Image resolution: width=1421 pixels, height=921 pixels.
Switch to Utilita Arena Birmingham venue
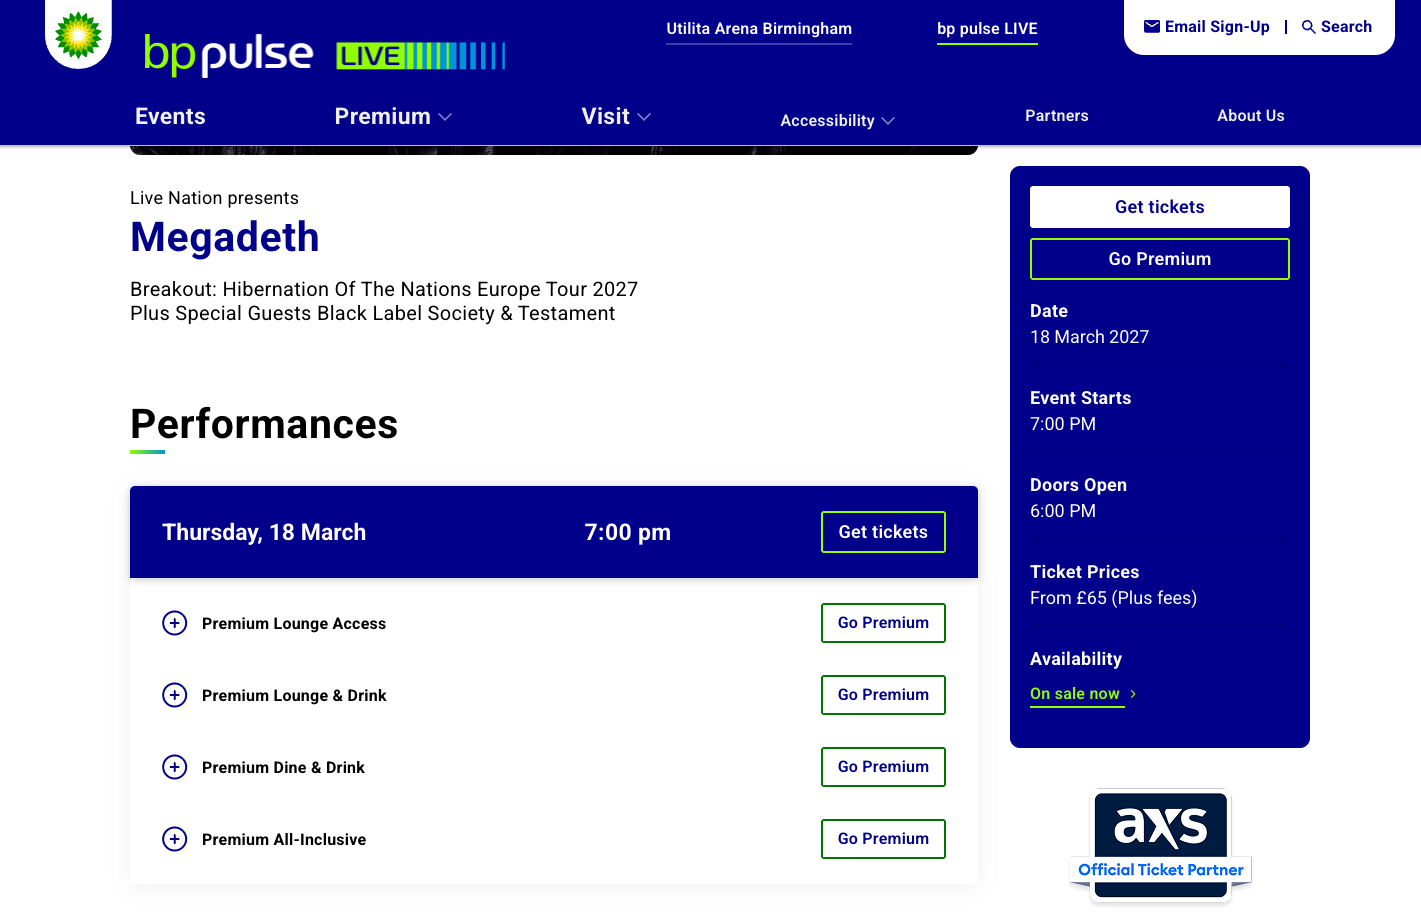click(759, 29)
